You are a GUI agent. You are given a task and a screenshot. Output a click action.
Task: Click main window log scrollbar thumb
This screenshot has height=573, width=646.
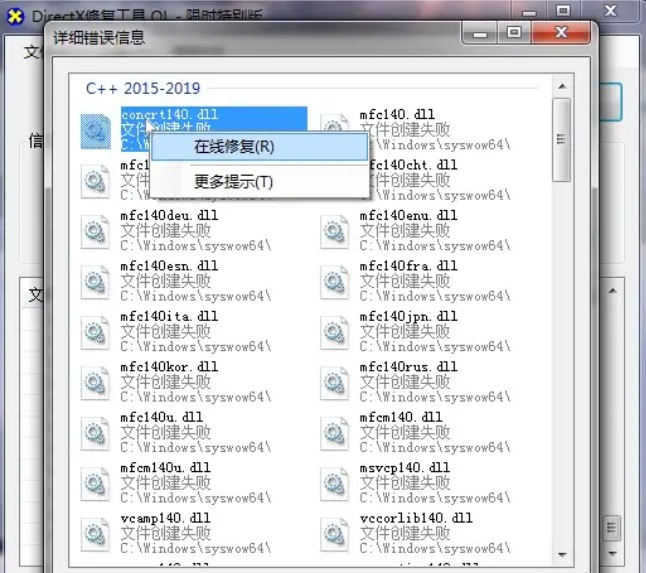click(x=612, y=528)
